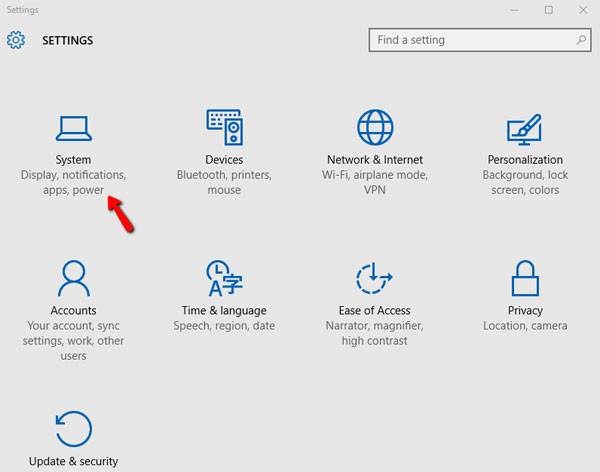Open the Privacy padlock icon
This screenshot has width=600, height=472.
pos(525,278)
